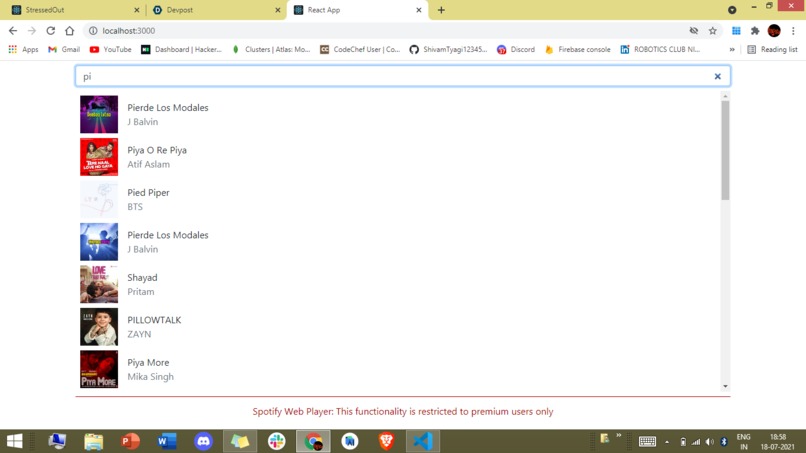This screenshot has width=806, height=453.
Task: Open the Apps bookmark shortcut
Action: 23,49
